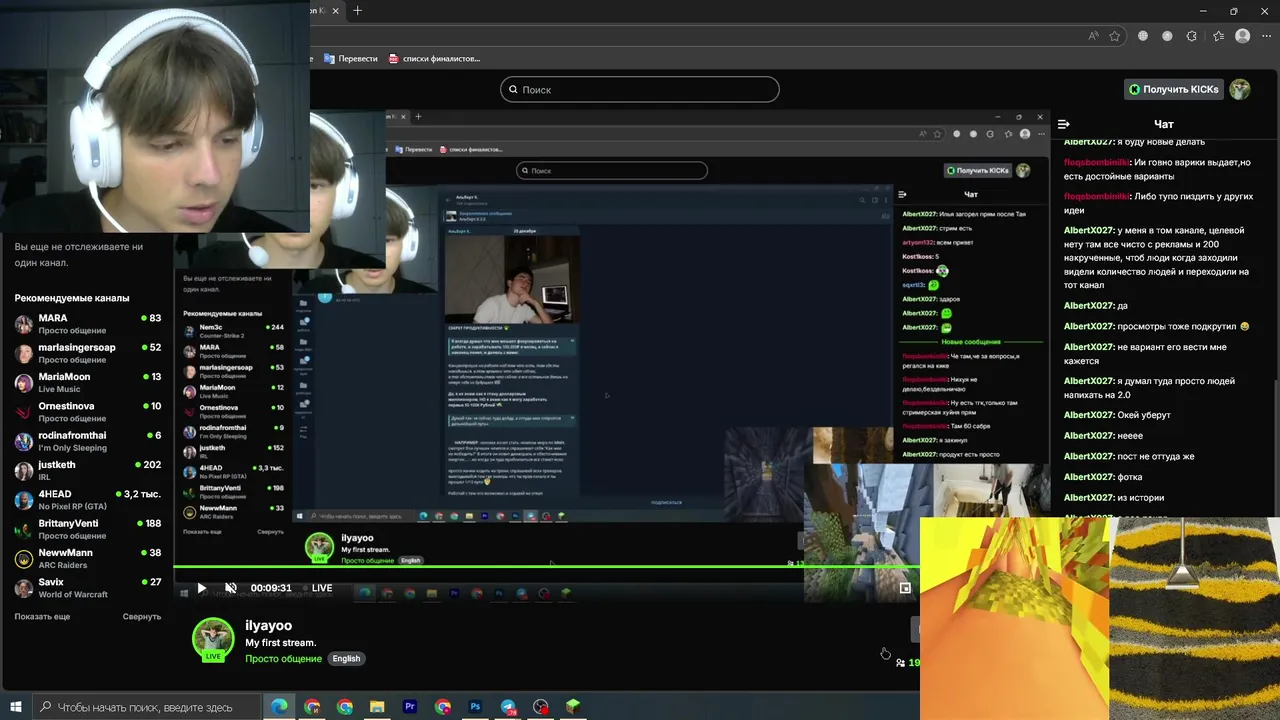Close the current browser tab
This screenshot has width=1280, height=720.
coord(335,11)
